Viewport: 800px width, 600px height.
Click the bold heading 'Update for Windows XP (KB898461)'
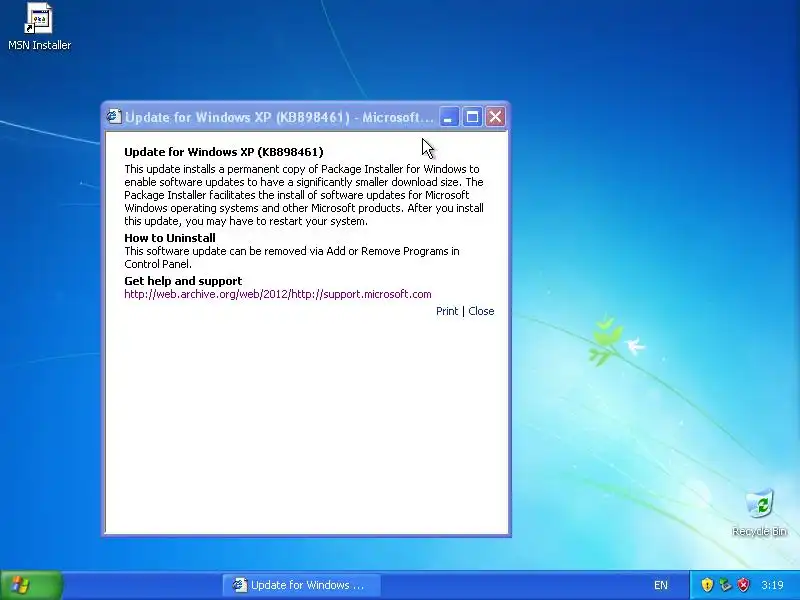click(224, 152)
